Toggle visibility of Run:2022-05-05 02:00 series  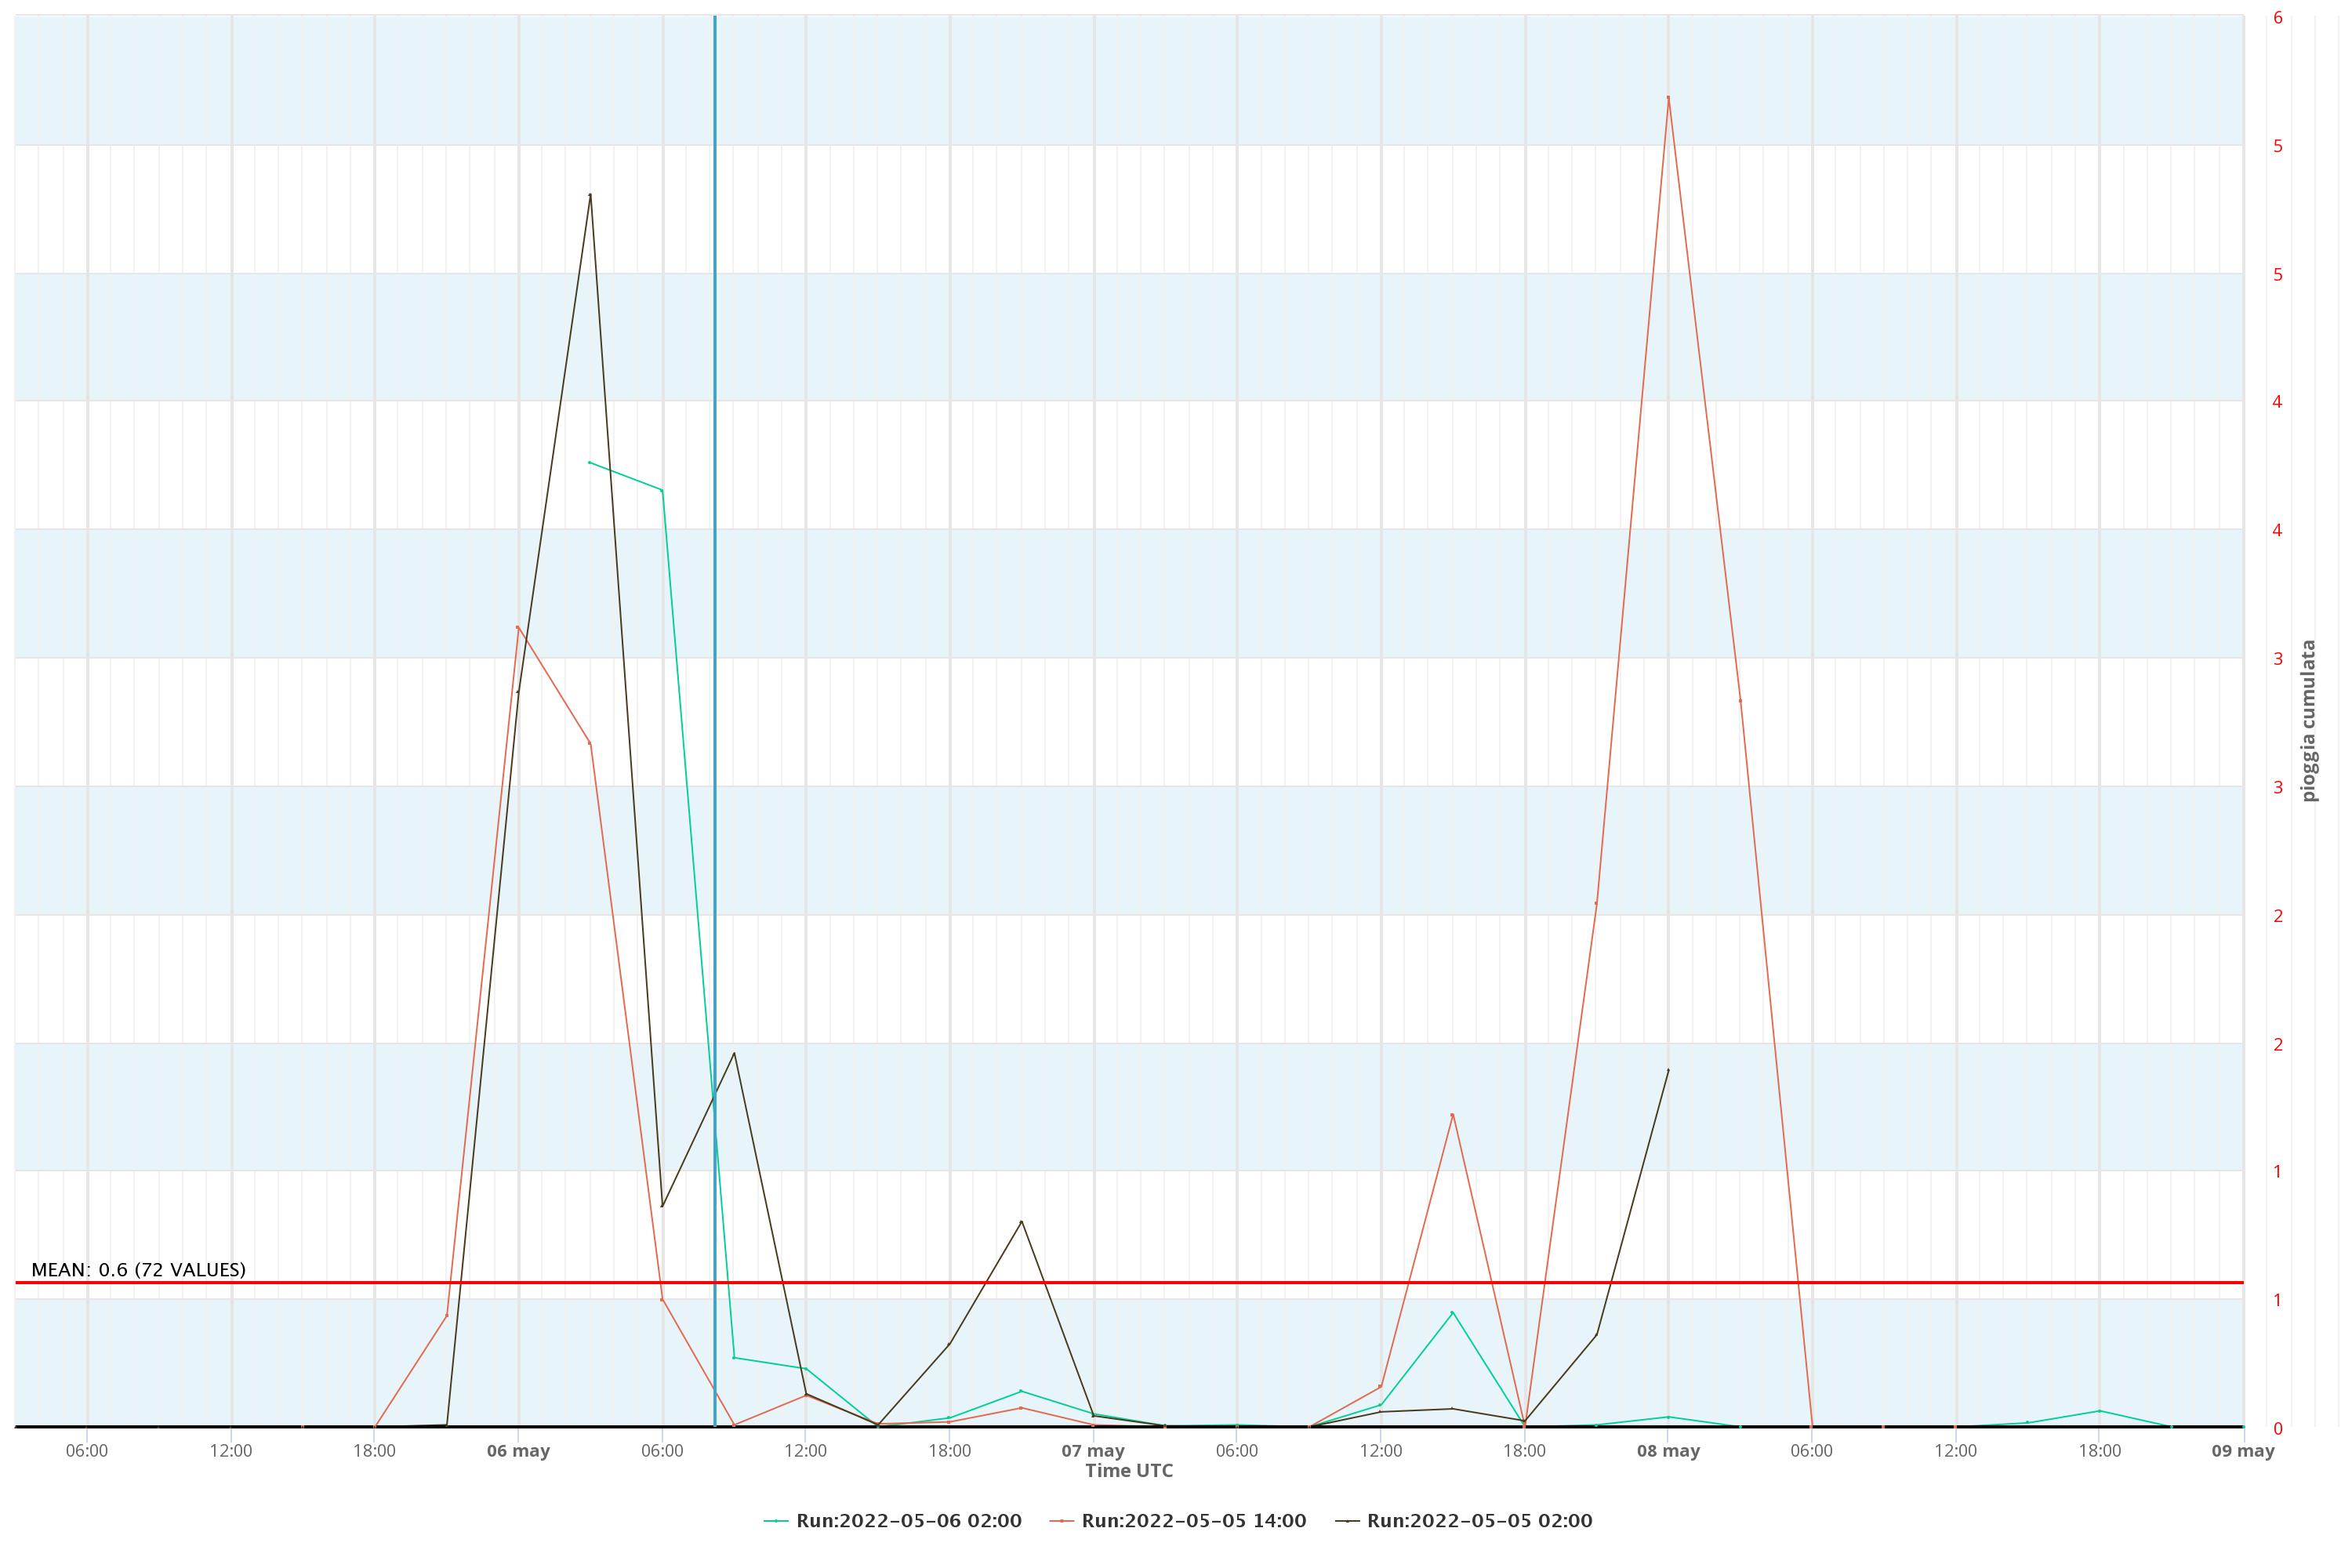[x=1479, y=1521]
